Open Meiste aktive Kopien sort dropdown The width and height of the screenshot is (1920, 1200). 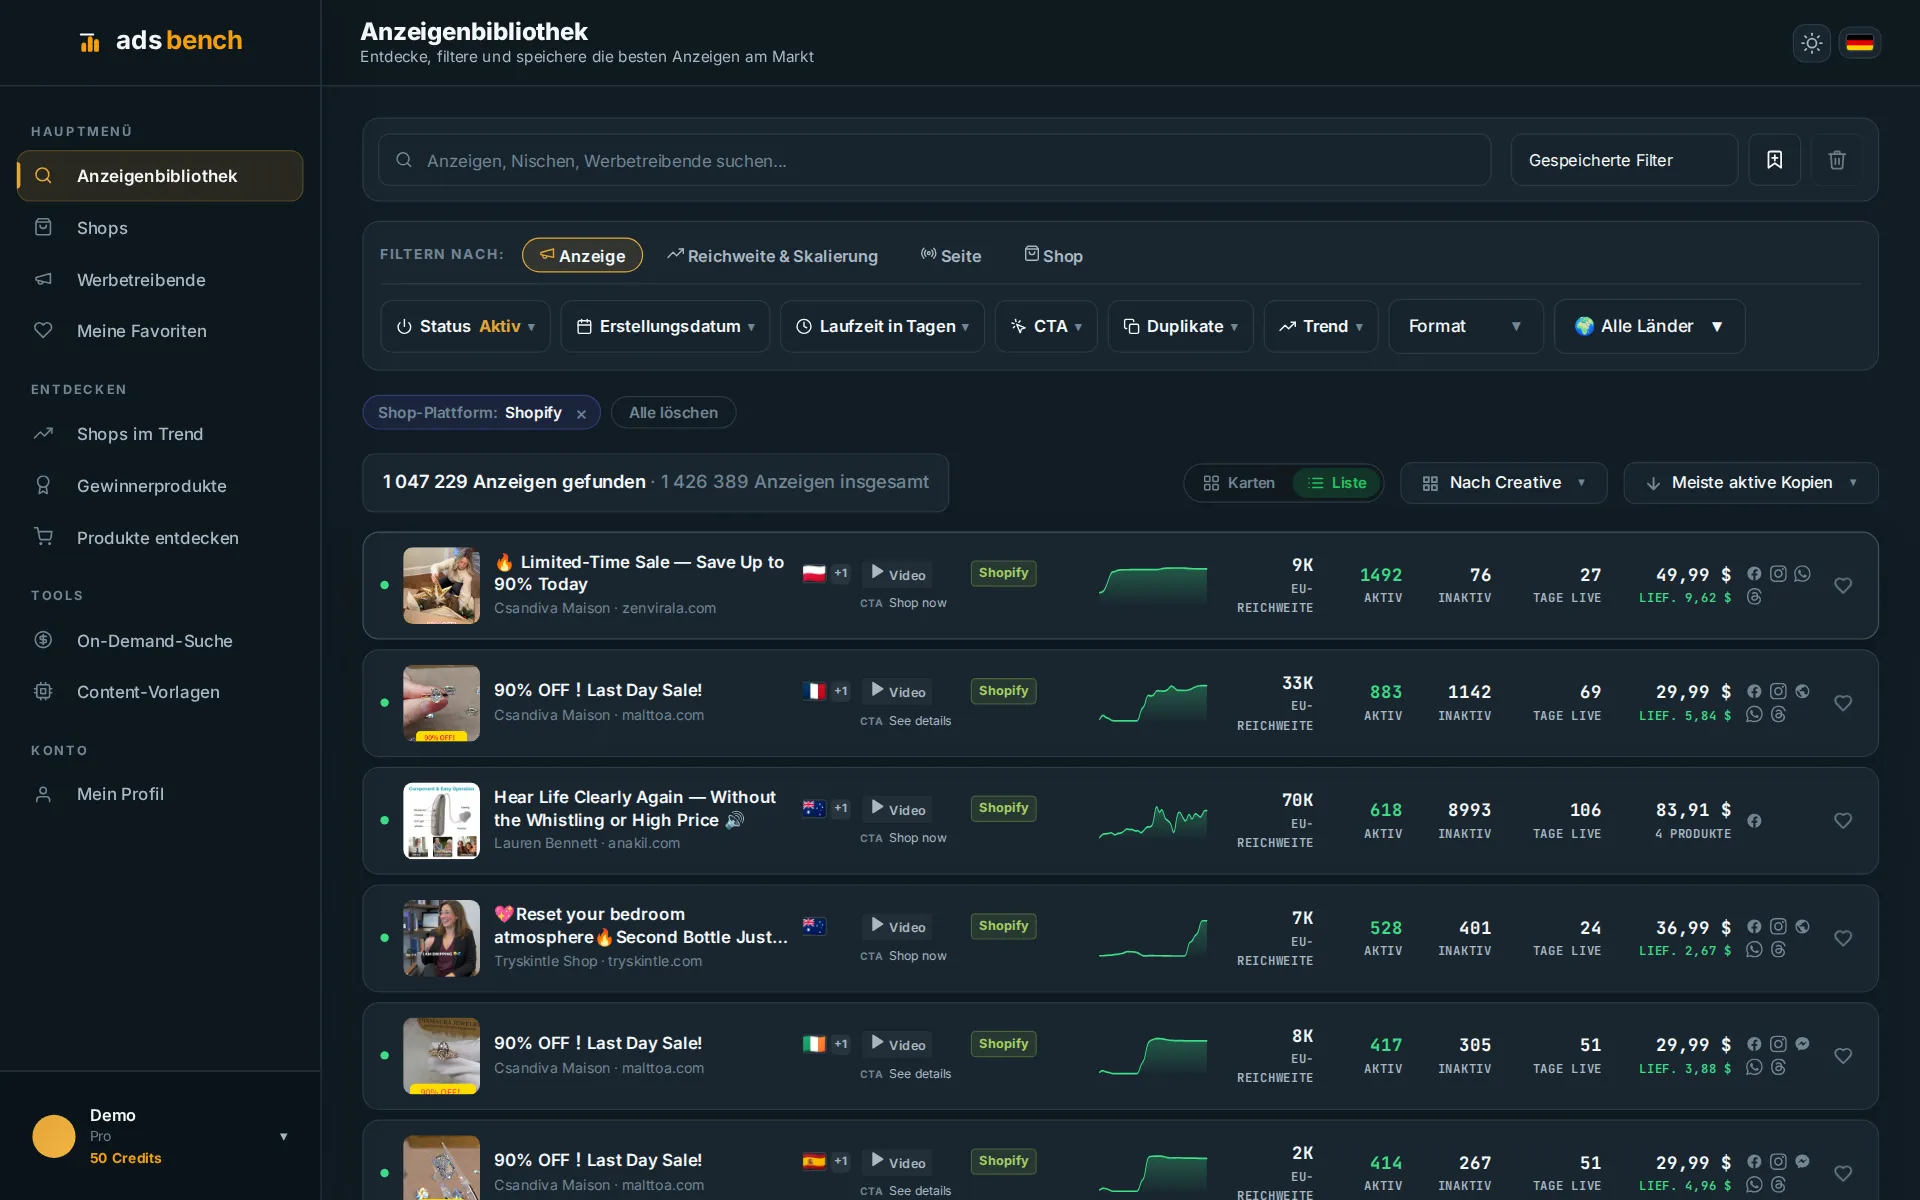(x=1751, y=483)
